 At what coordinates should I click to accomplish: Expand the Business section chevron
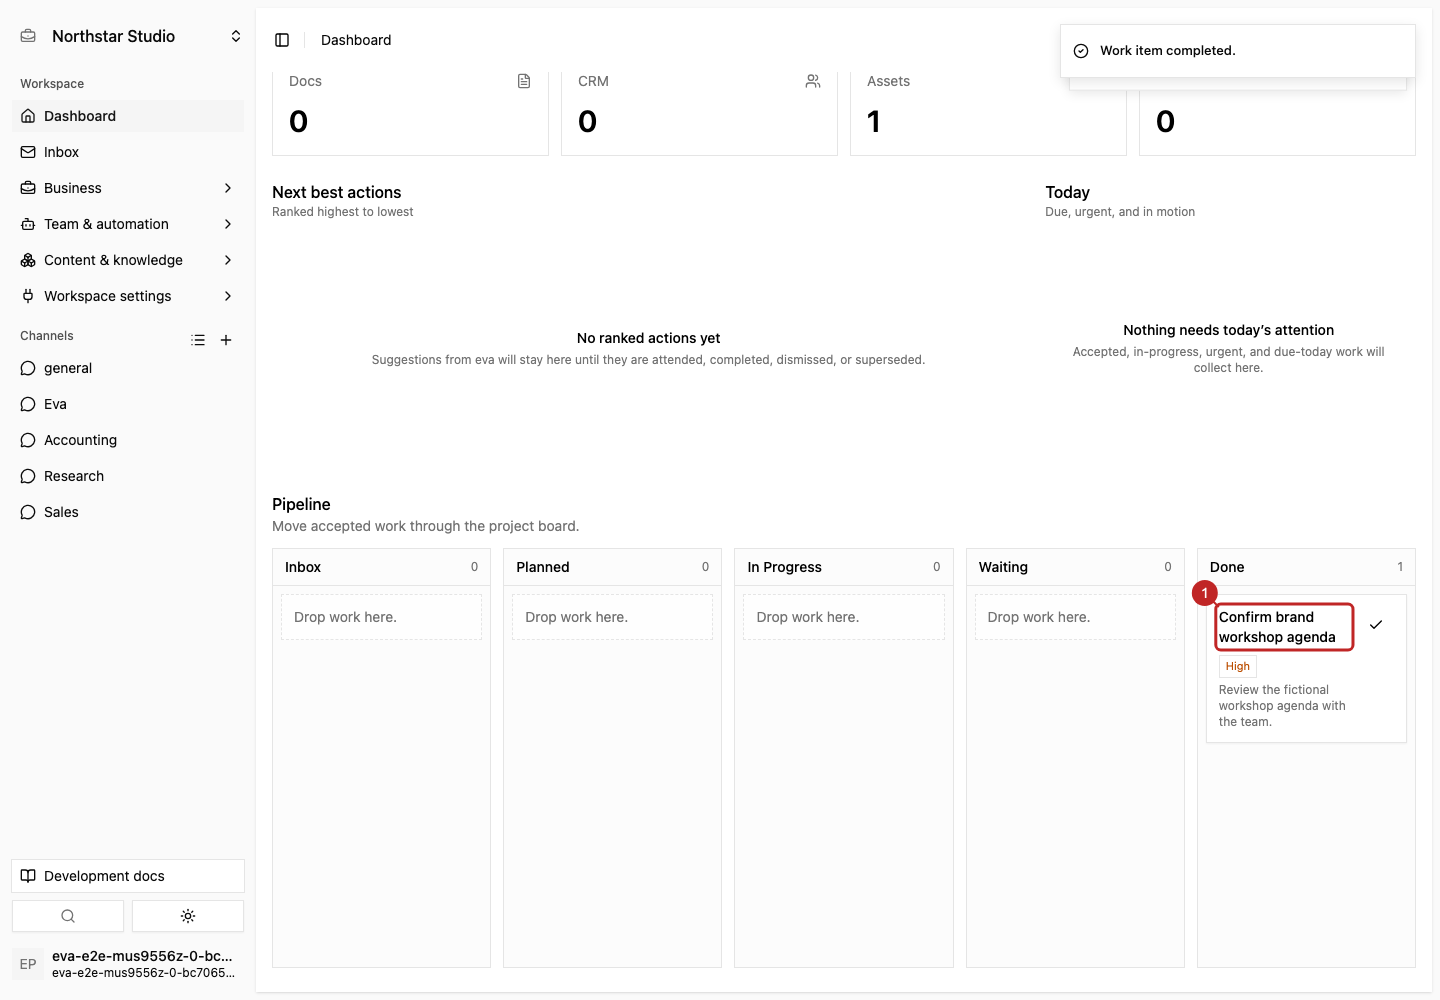(228, 188)
